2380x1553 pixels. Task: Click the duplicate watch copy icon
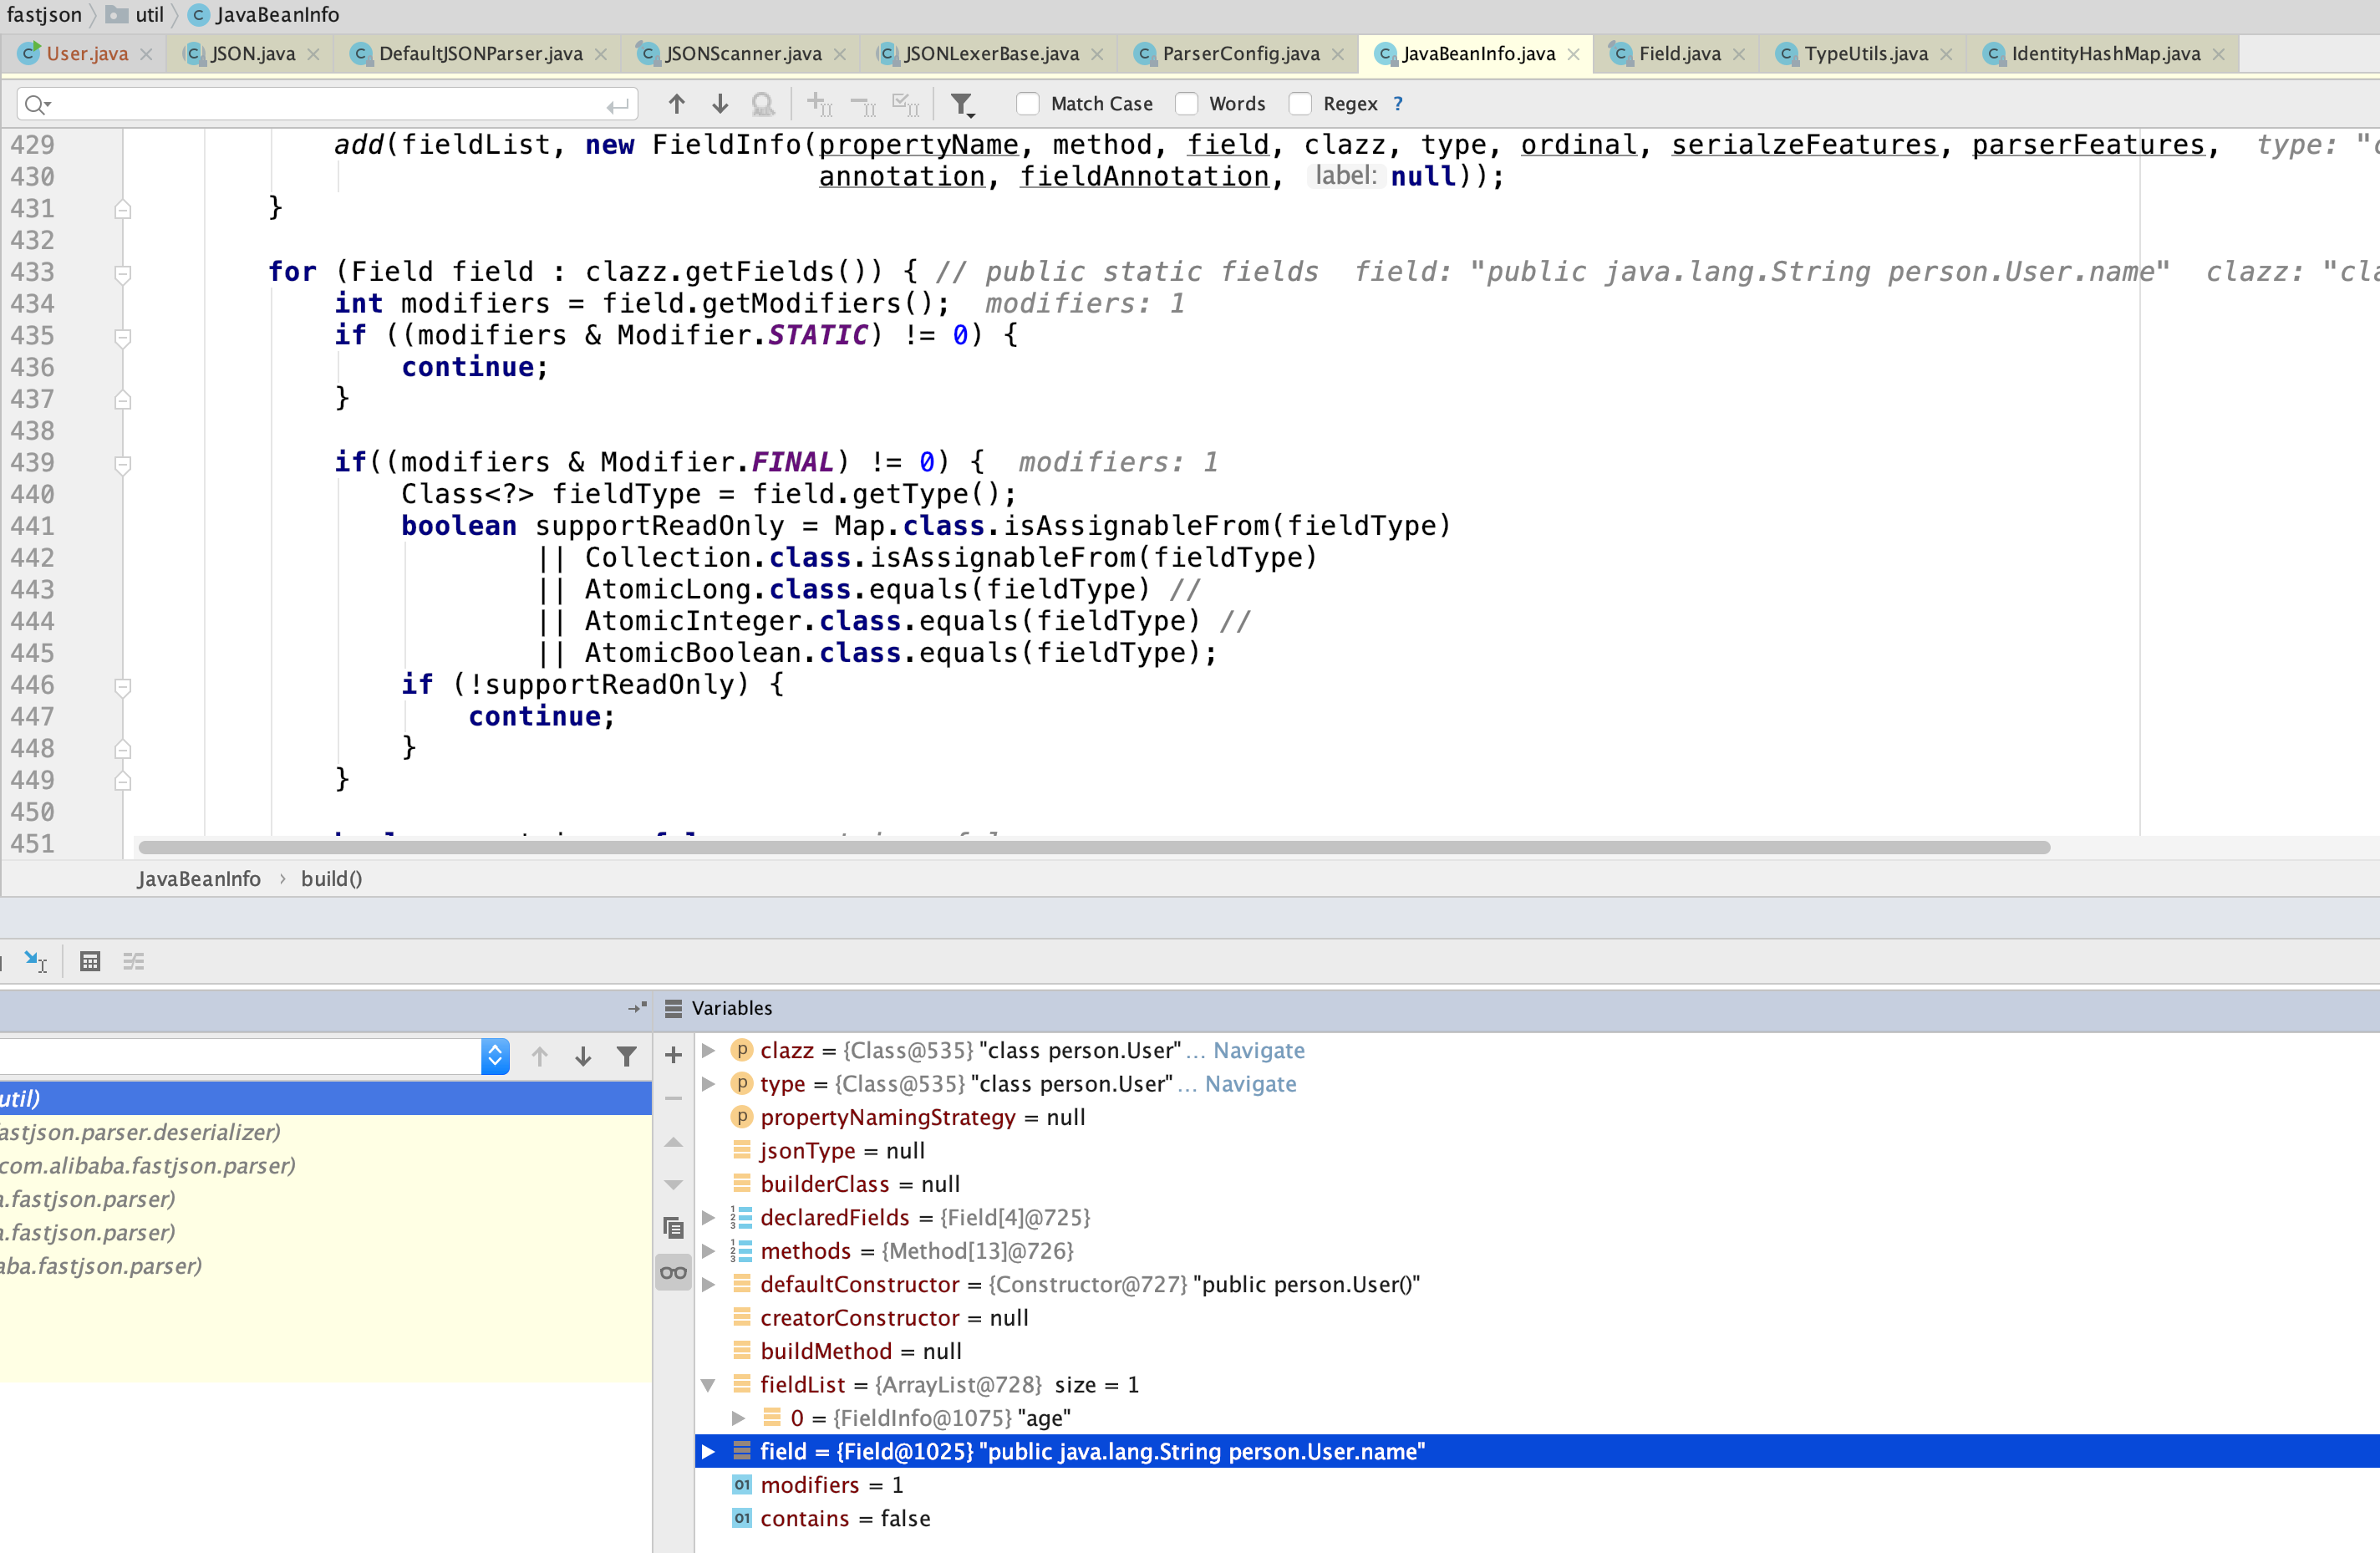pos(673,1228)
